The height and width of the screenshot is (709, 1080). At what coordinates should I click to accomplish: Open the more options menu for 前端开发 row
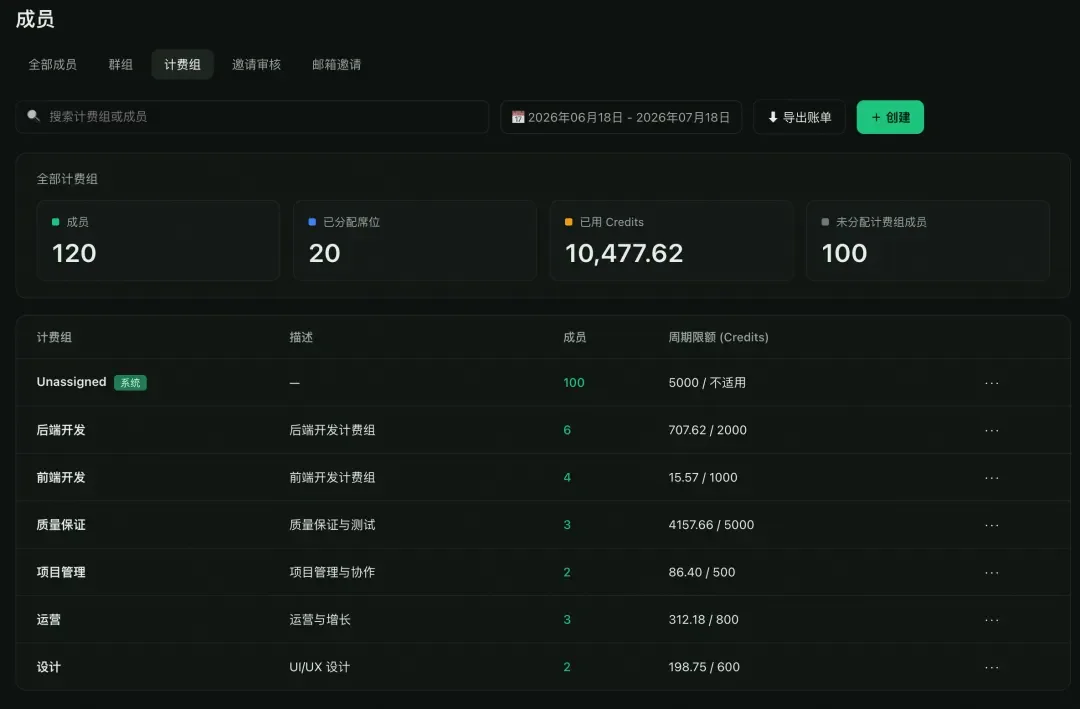pyautogui.click(x=991, y=478)
